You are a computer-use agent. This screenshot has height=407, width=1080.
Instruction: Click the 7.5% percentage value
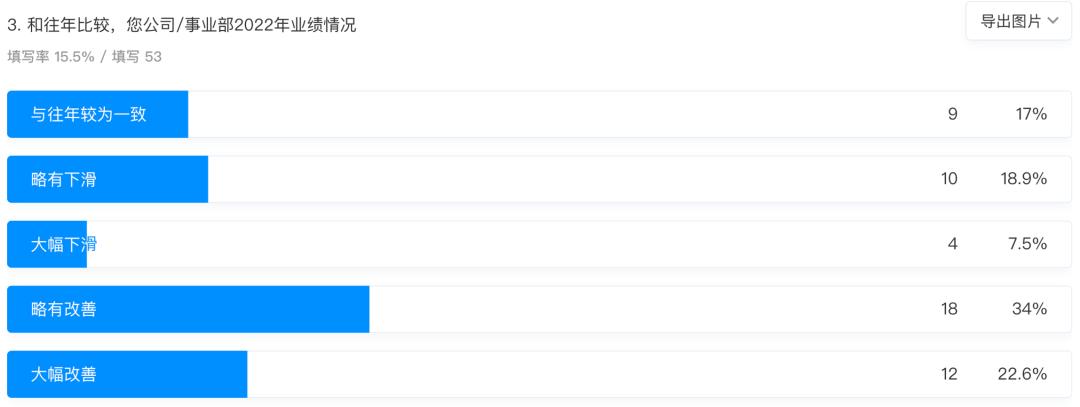pyautogui.click(x=1029, y=244)
